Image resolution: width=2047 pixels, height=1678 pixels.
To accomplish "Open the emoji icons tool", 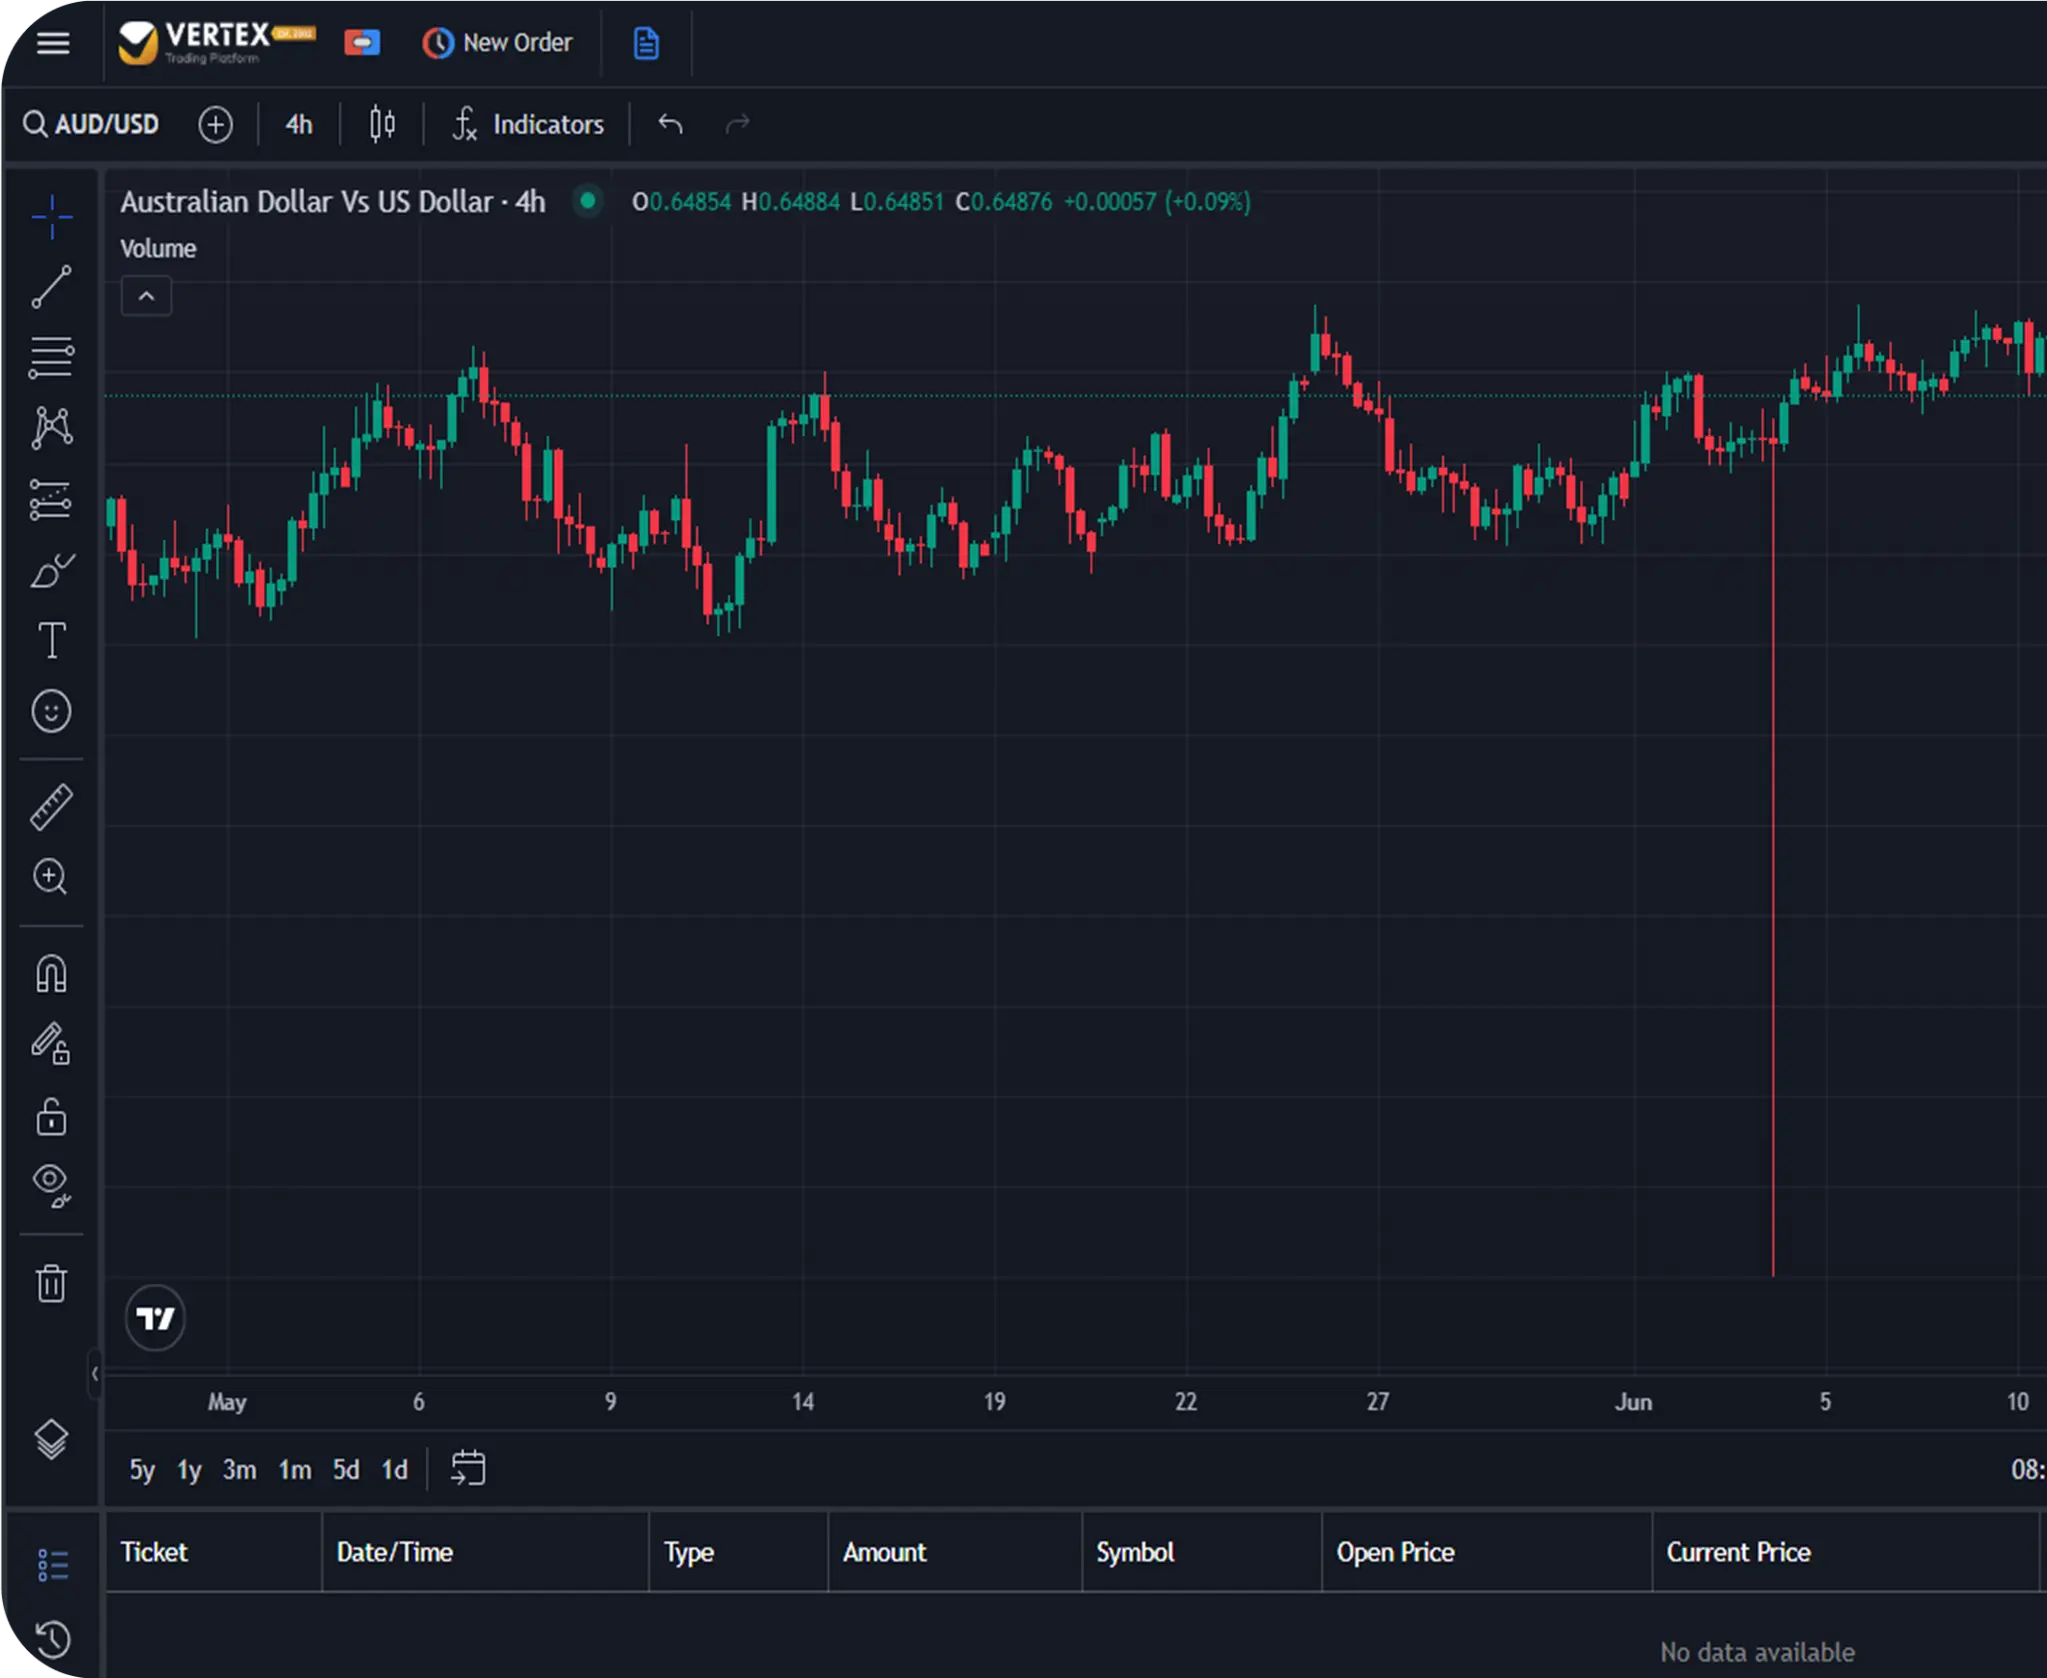I will pyautogui.click(x=51, y=712).
